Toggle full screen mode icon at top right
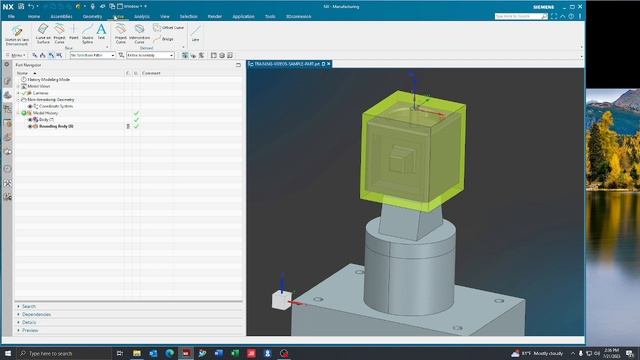The height and width of the screenshot is (360, 640). (x=554, y=16)
